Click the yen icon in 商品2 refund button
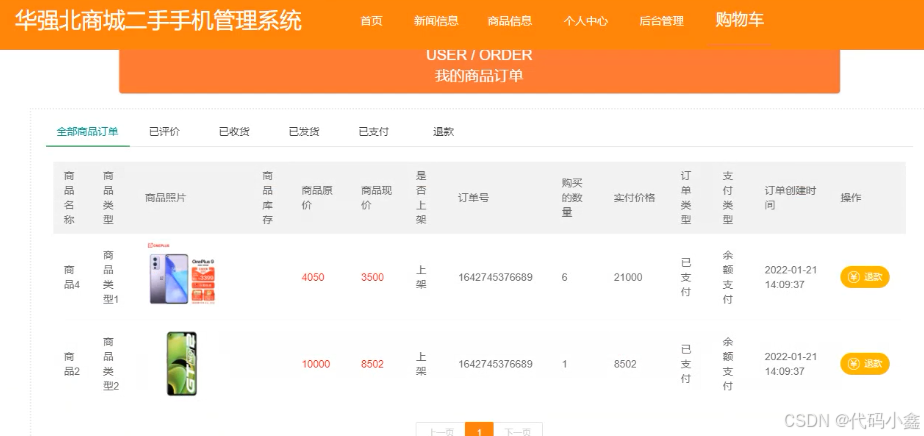Viewport: 924px width, 436px height. coord(853,364)
